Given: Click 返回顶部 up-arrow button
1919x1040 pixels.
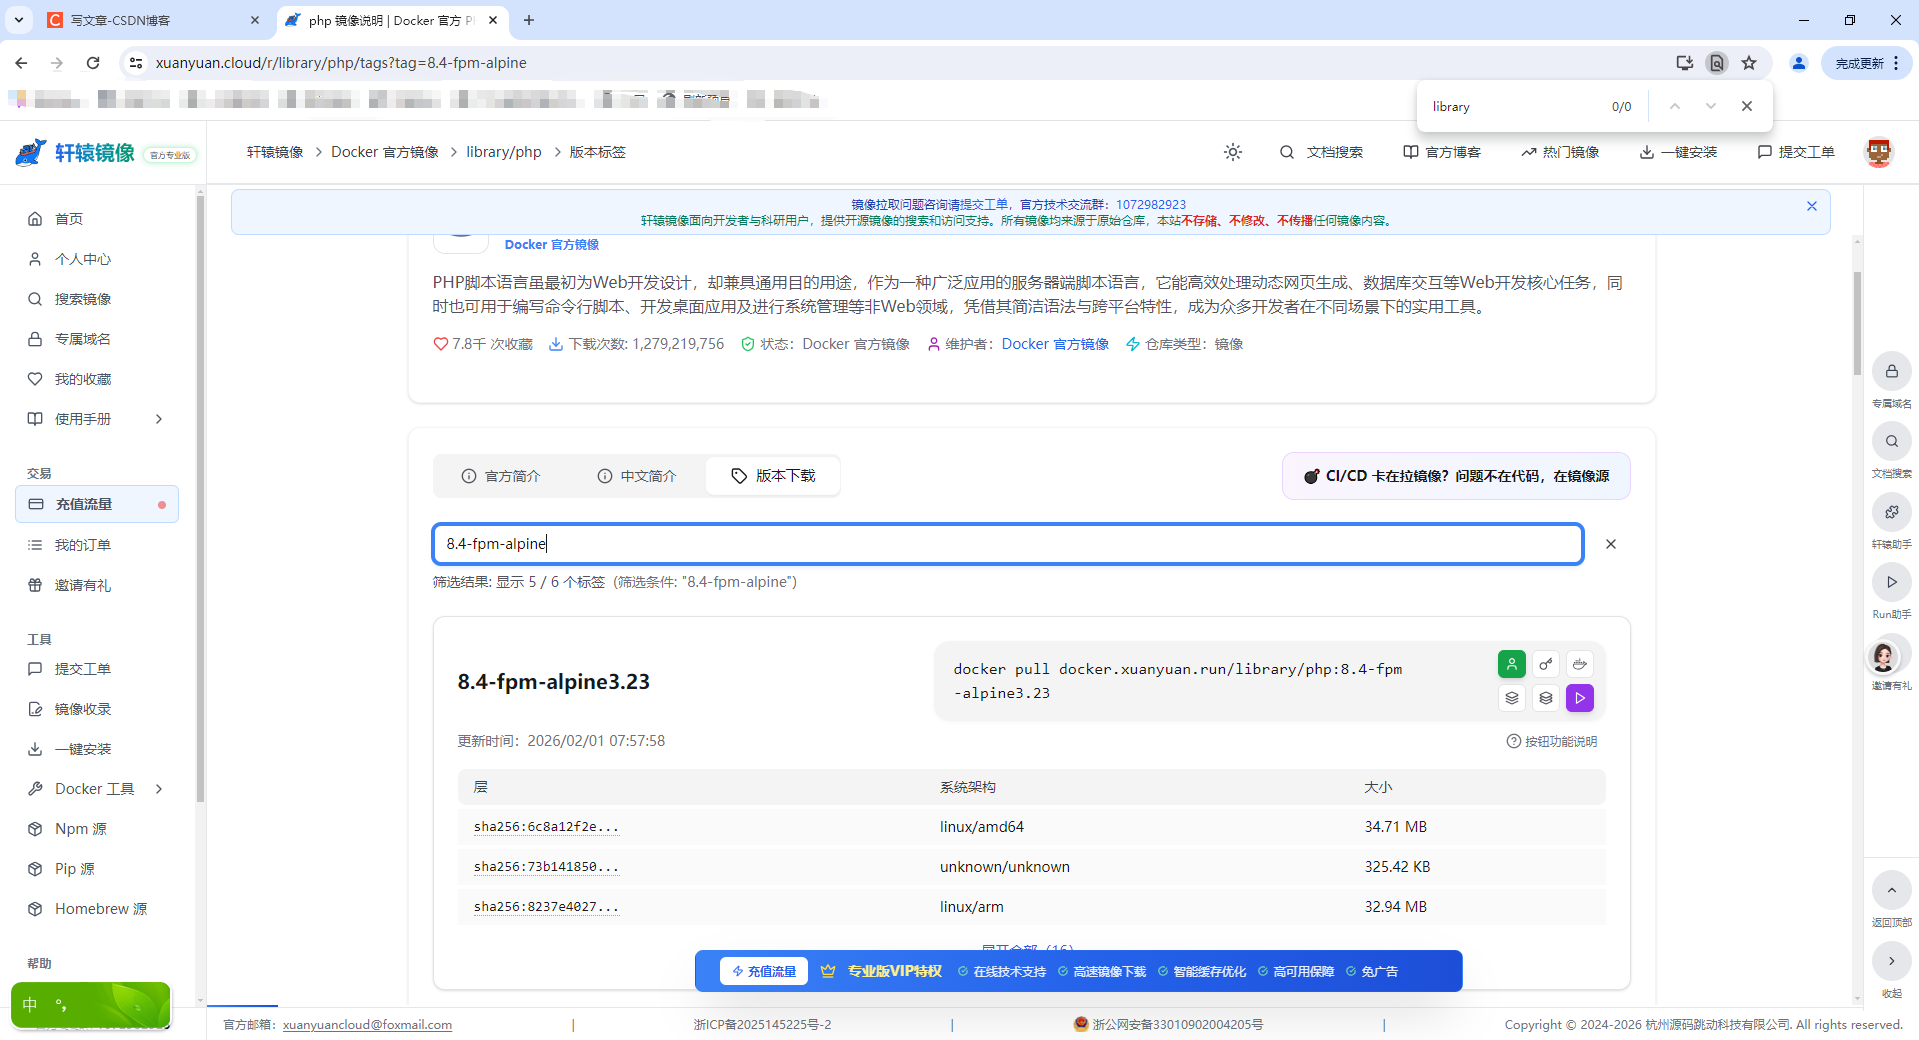Looking at the screenshot, I should [x=1892, y=890].
